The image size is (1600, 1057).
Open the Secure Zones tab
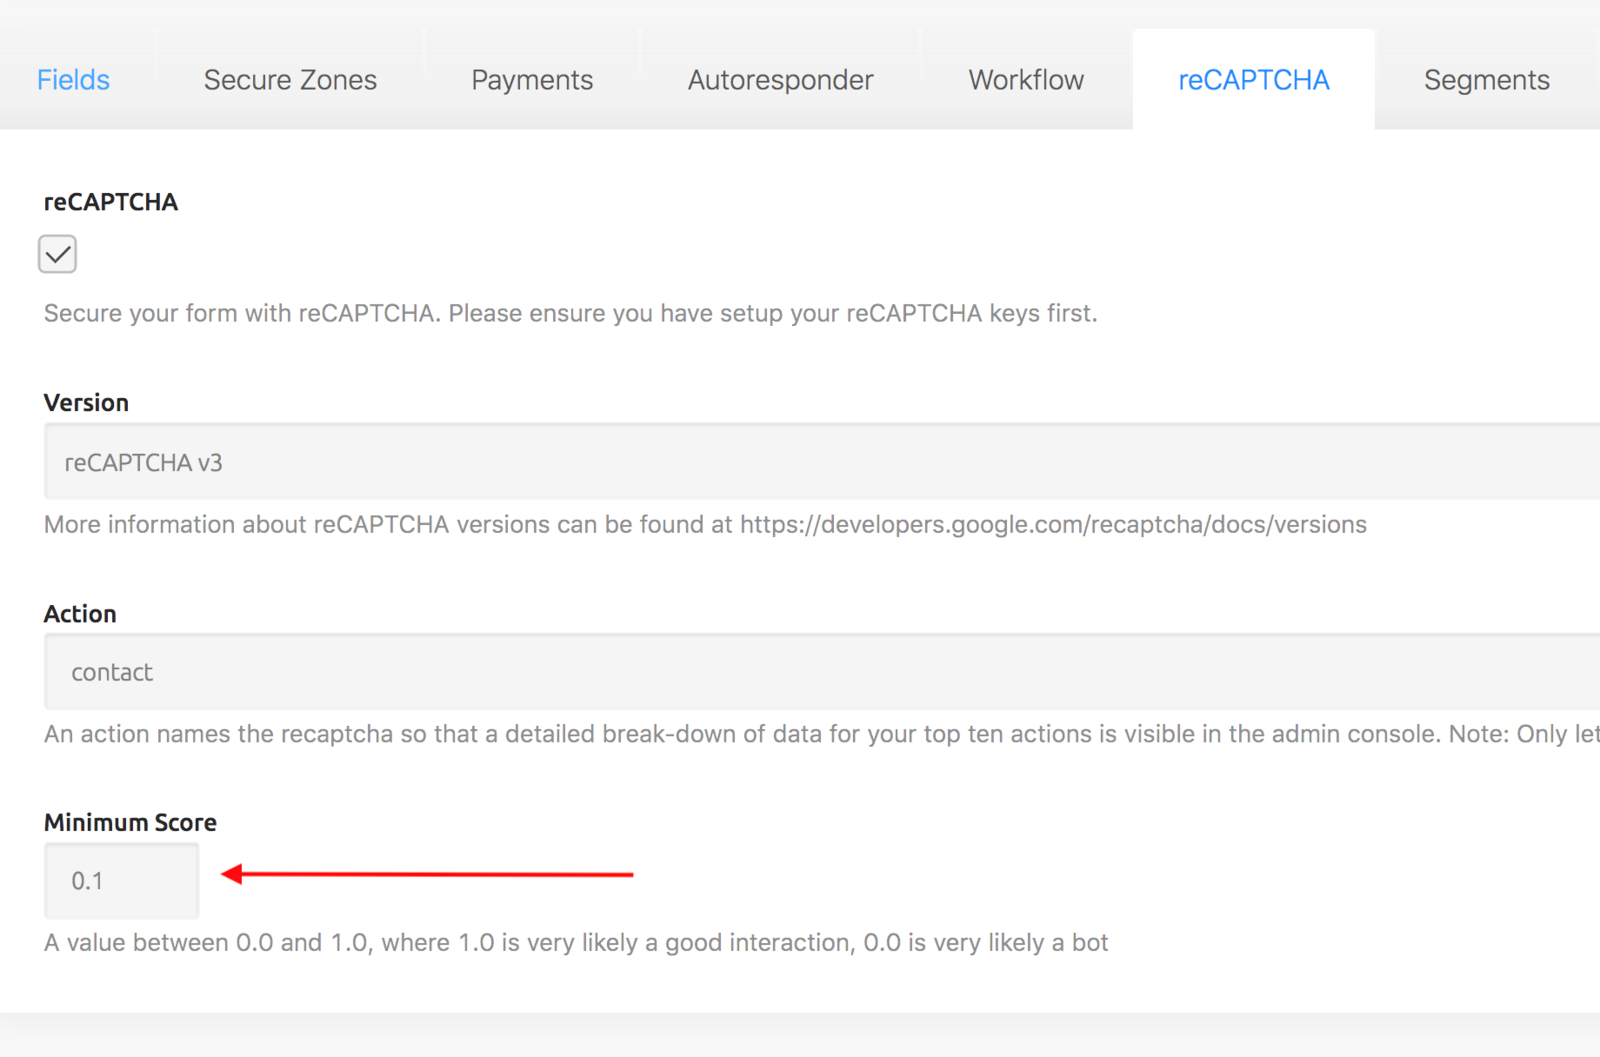[x=290, y=80]
